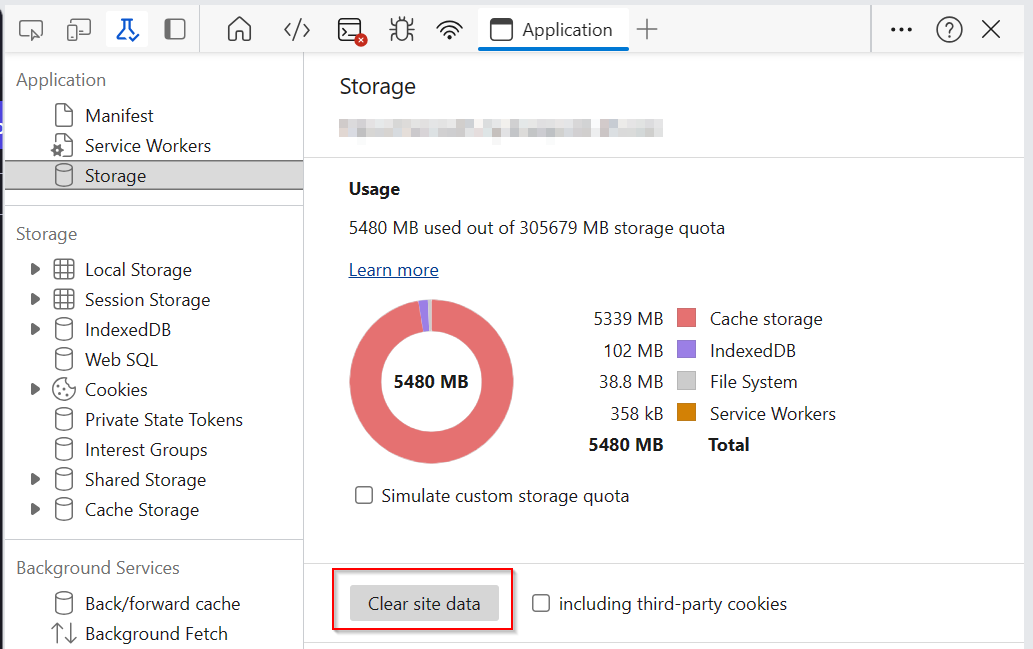Open the customize DevTools ellipsis menu
This screenshot has height=649, width=1033.
[901, 30]
